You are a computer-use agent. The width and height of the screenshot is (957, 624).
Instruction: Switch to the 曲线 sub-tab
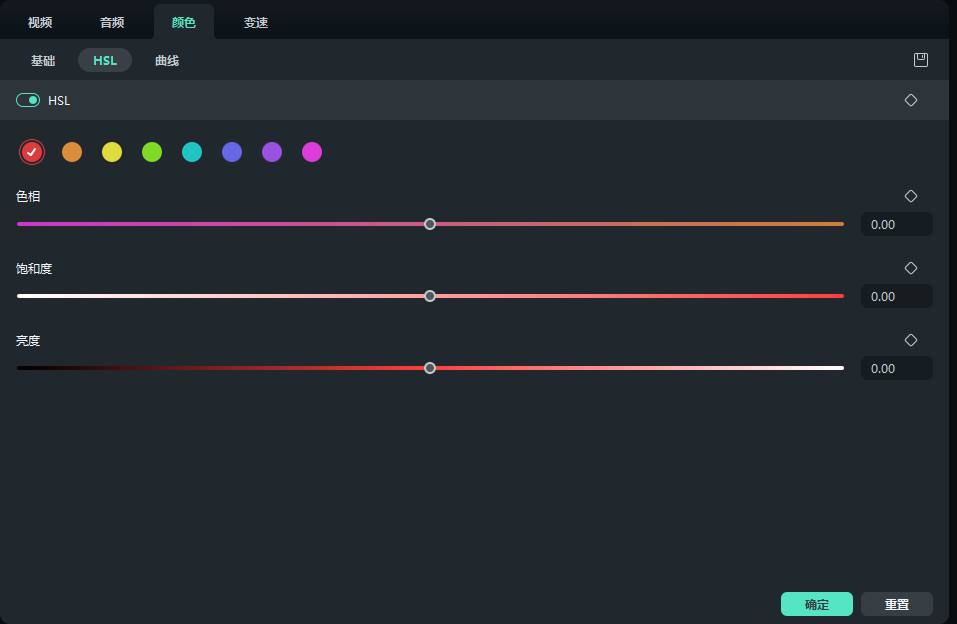(x=167, y=60)
